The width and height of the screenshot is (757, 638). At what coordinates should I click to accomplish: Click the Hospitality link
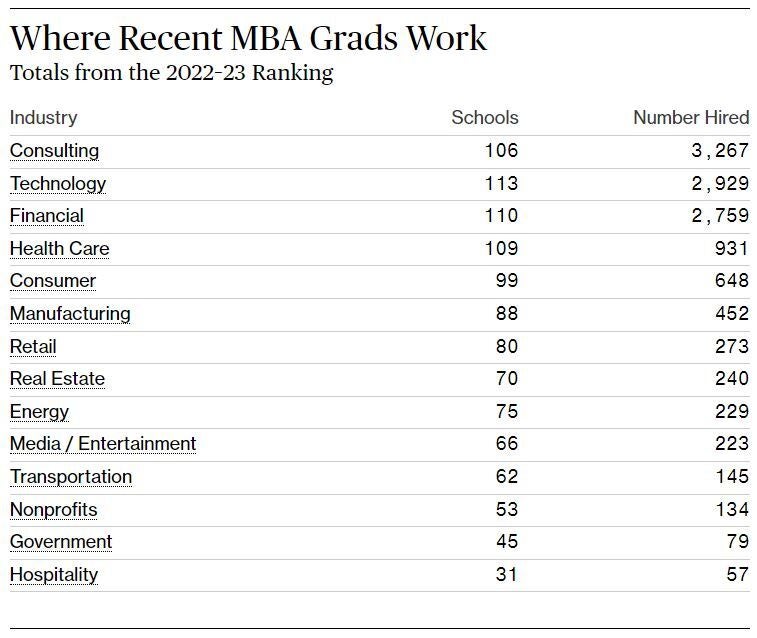point(54,575)
